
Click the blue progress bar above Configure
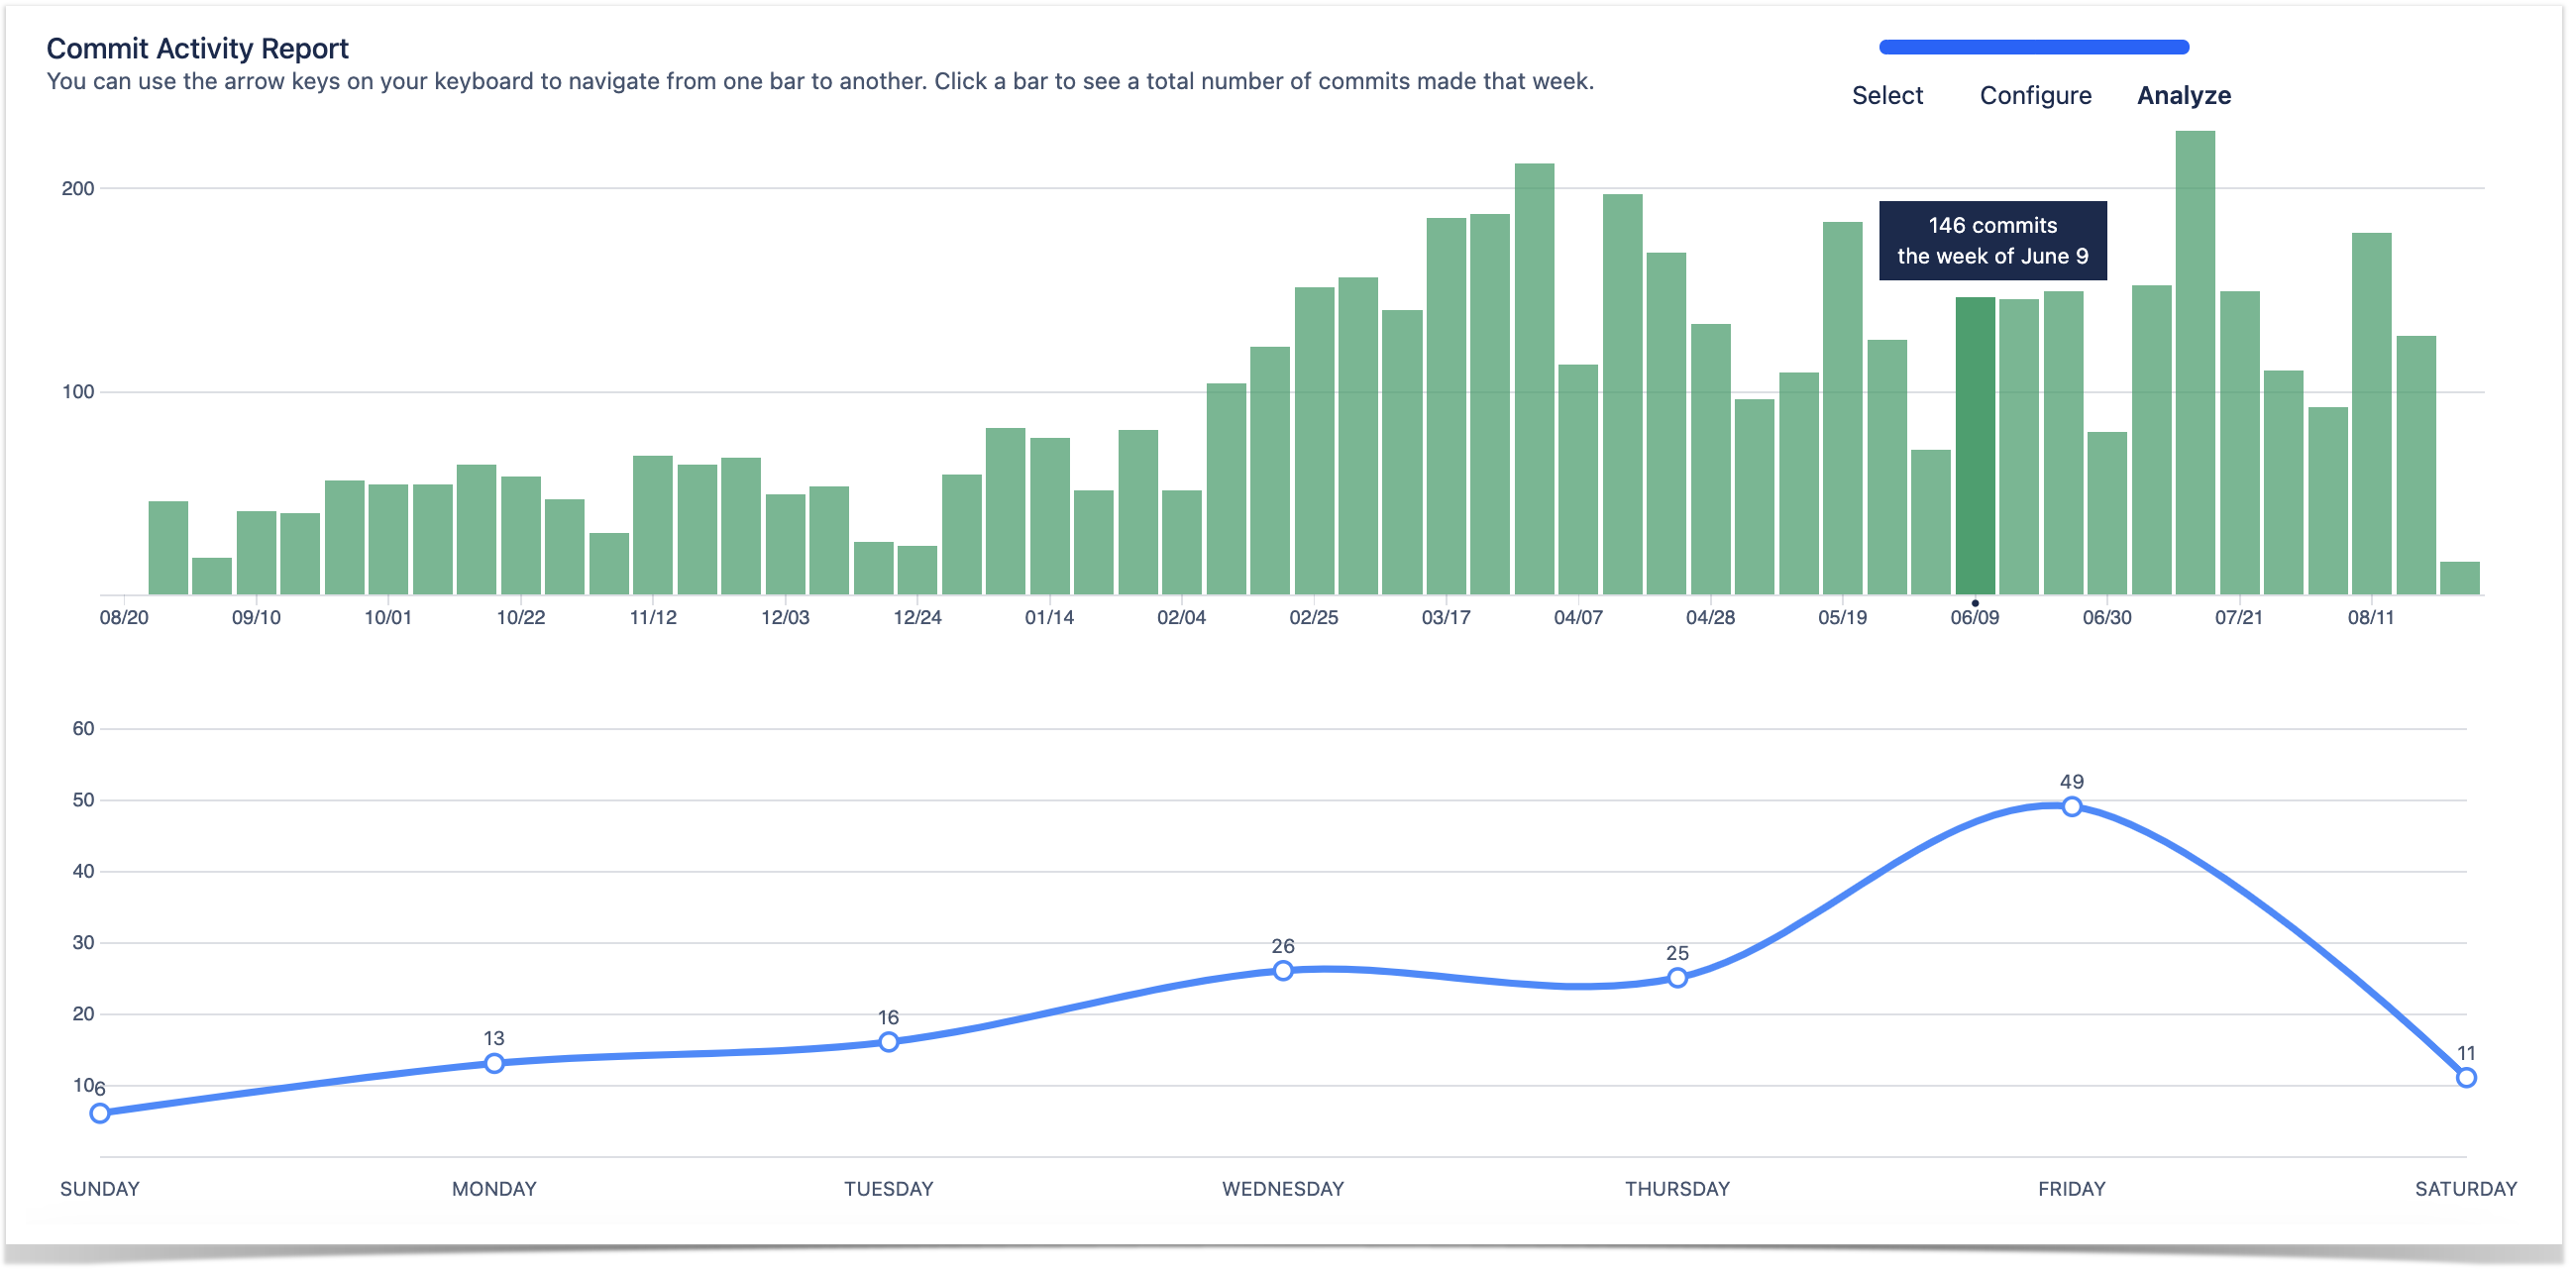[2034, 47]
